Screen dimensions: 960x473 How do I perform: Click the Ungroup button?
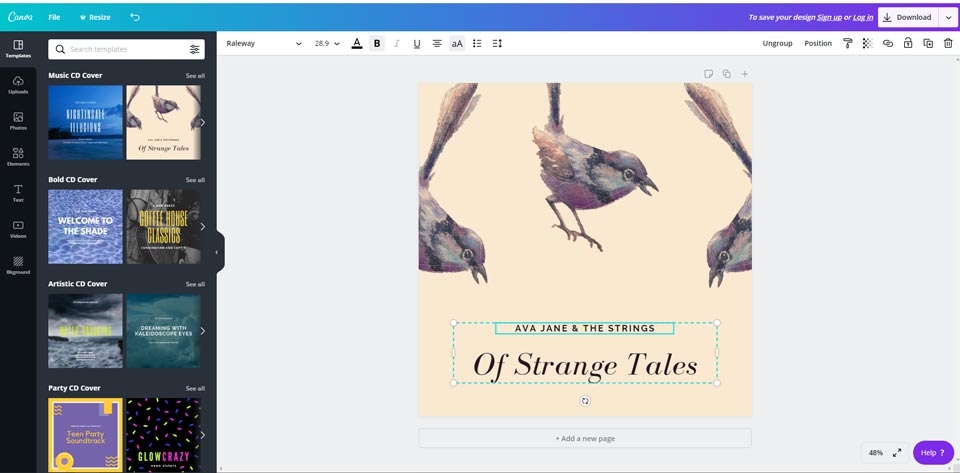pyautogui.click(x=778, y=43)
